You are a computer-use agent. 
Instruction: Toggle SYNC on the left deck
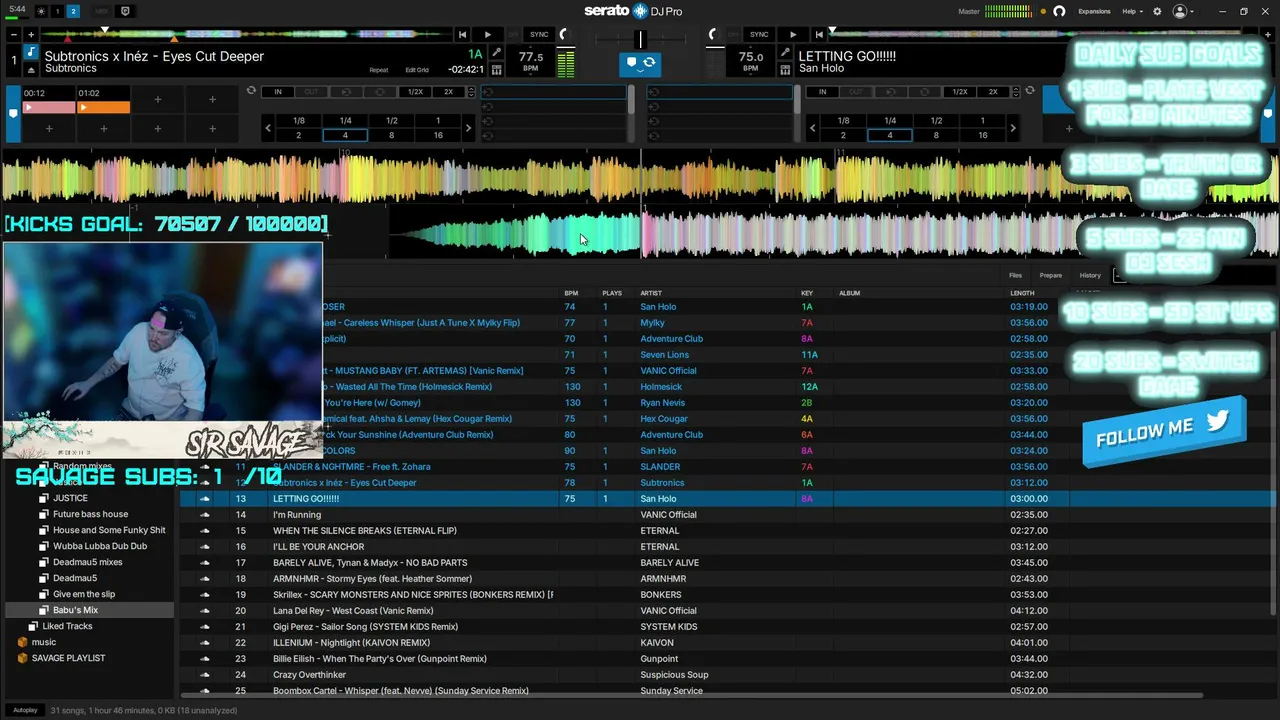(x=539, y=35)
